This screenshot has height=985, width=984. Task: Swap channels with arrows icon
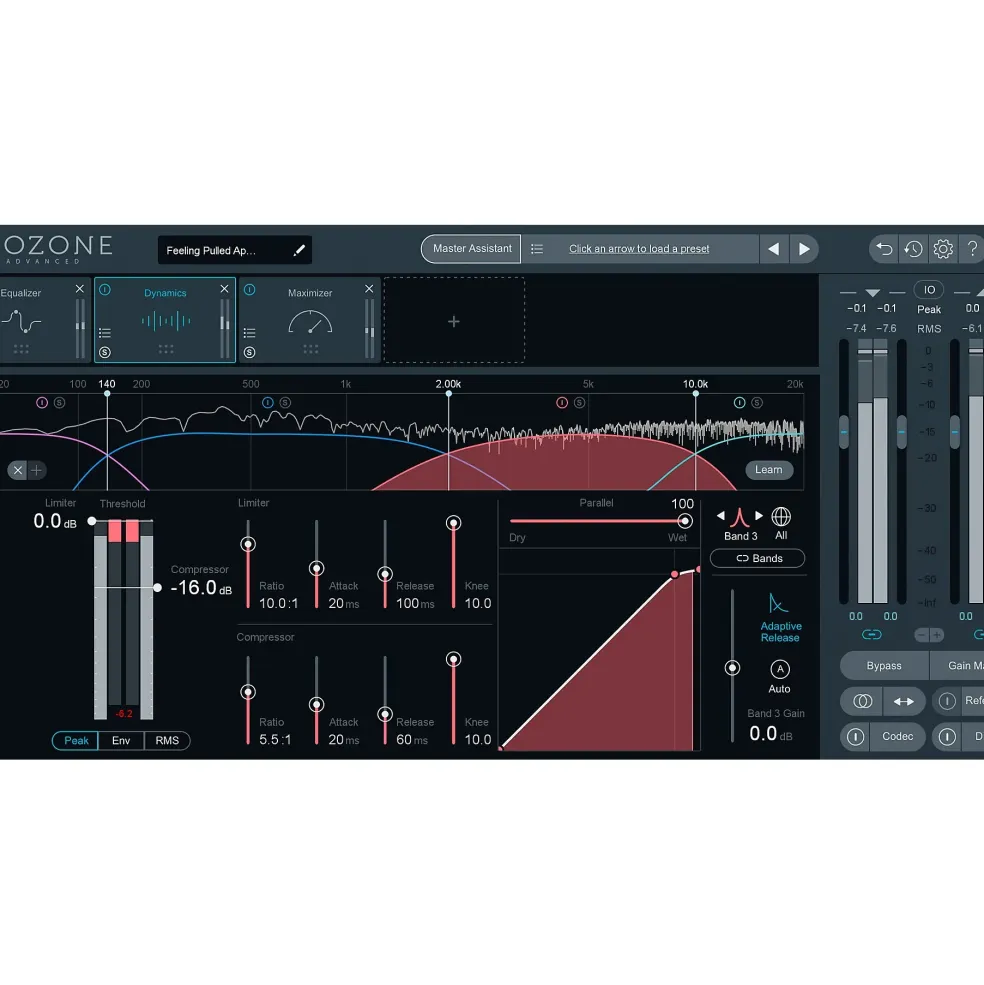coord(904,701)
